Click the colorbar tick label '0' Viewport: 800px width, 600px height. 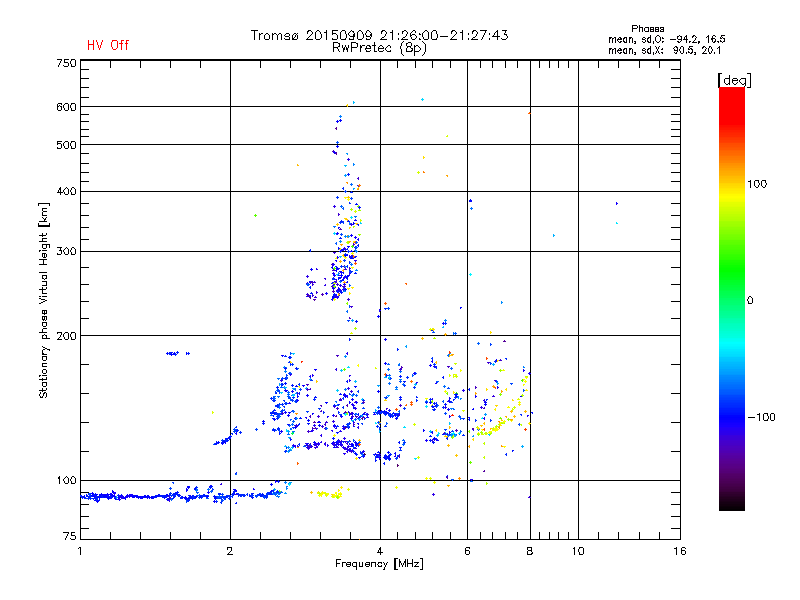point(750,300)
